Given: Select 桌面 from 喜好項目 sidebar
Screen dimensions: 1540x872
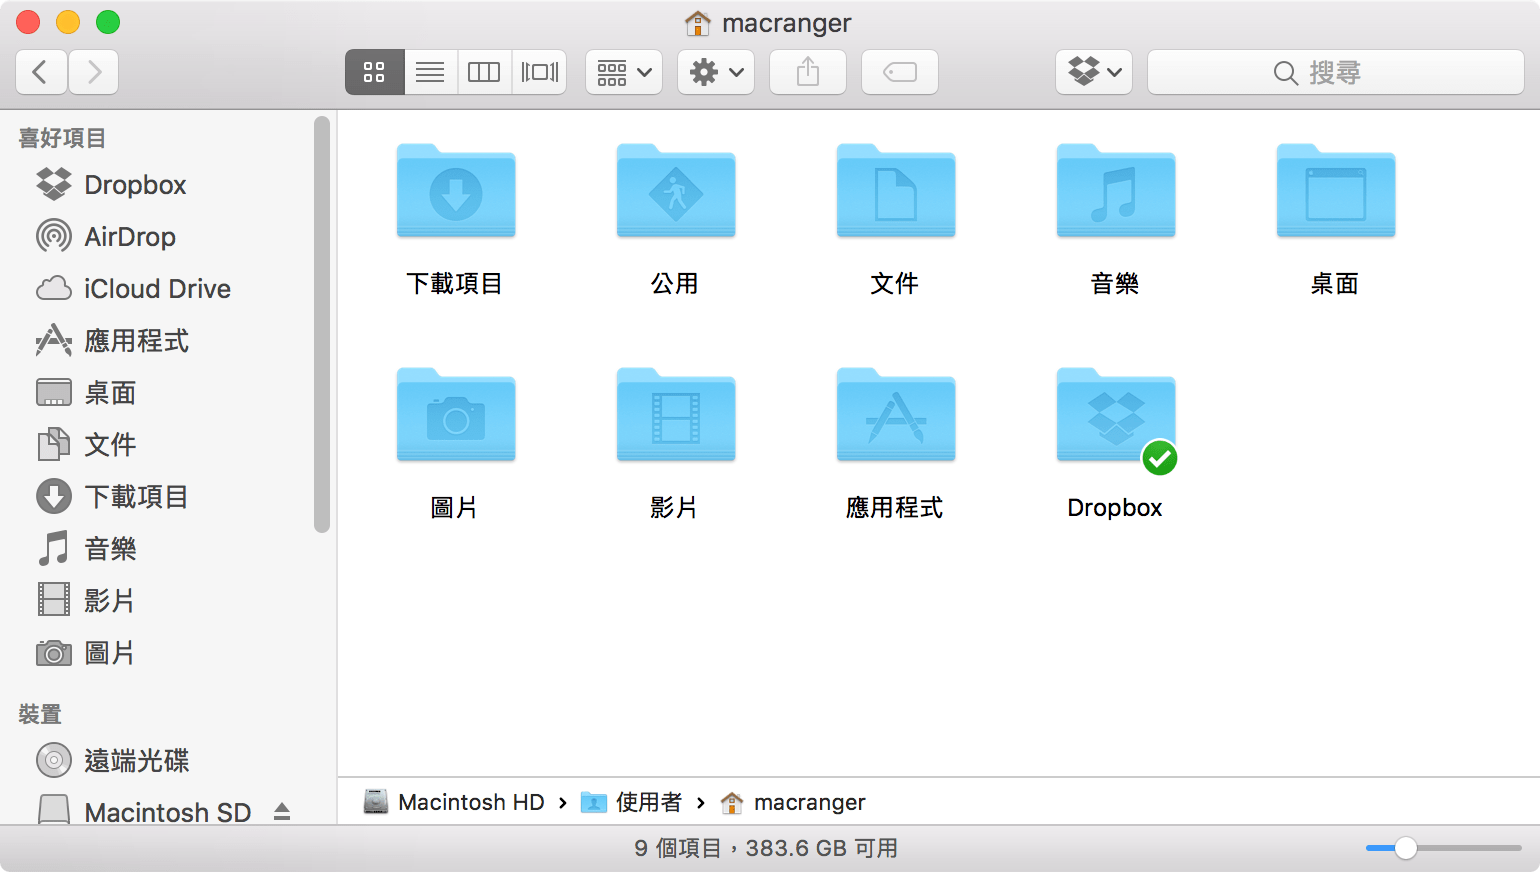Looking at the screenshot, I should (108, 392).
